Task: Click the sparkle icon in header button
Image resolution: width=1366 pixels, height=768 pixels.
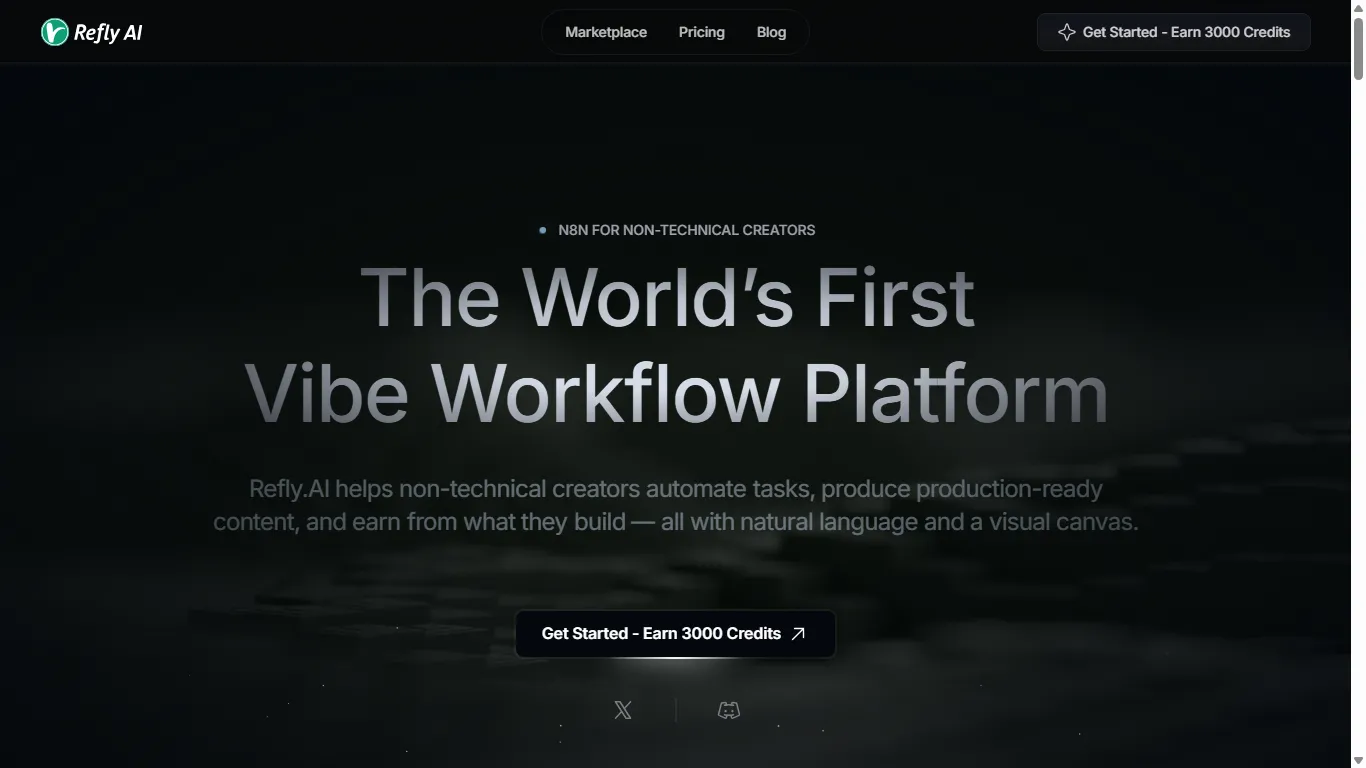Action: 1066,32
